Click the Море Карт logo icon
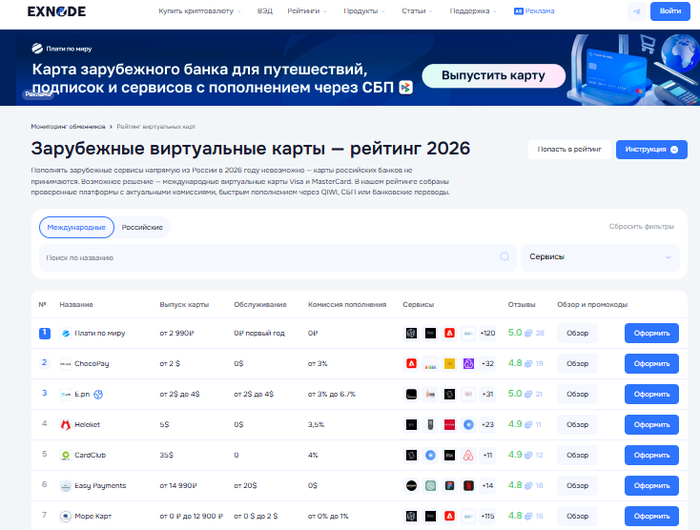The height and width of the screenshot is (530, 700). tap(66, 516)
